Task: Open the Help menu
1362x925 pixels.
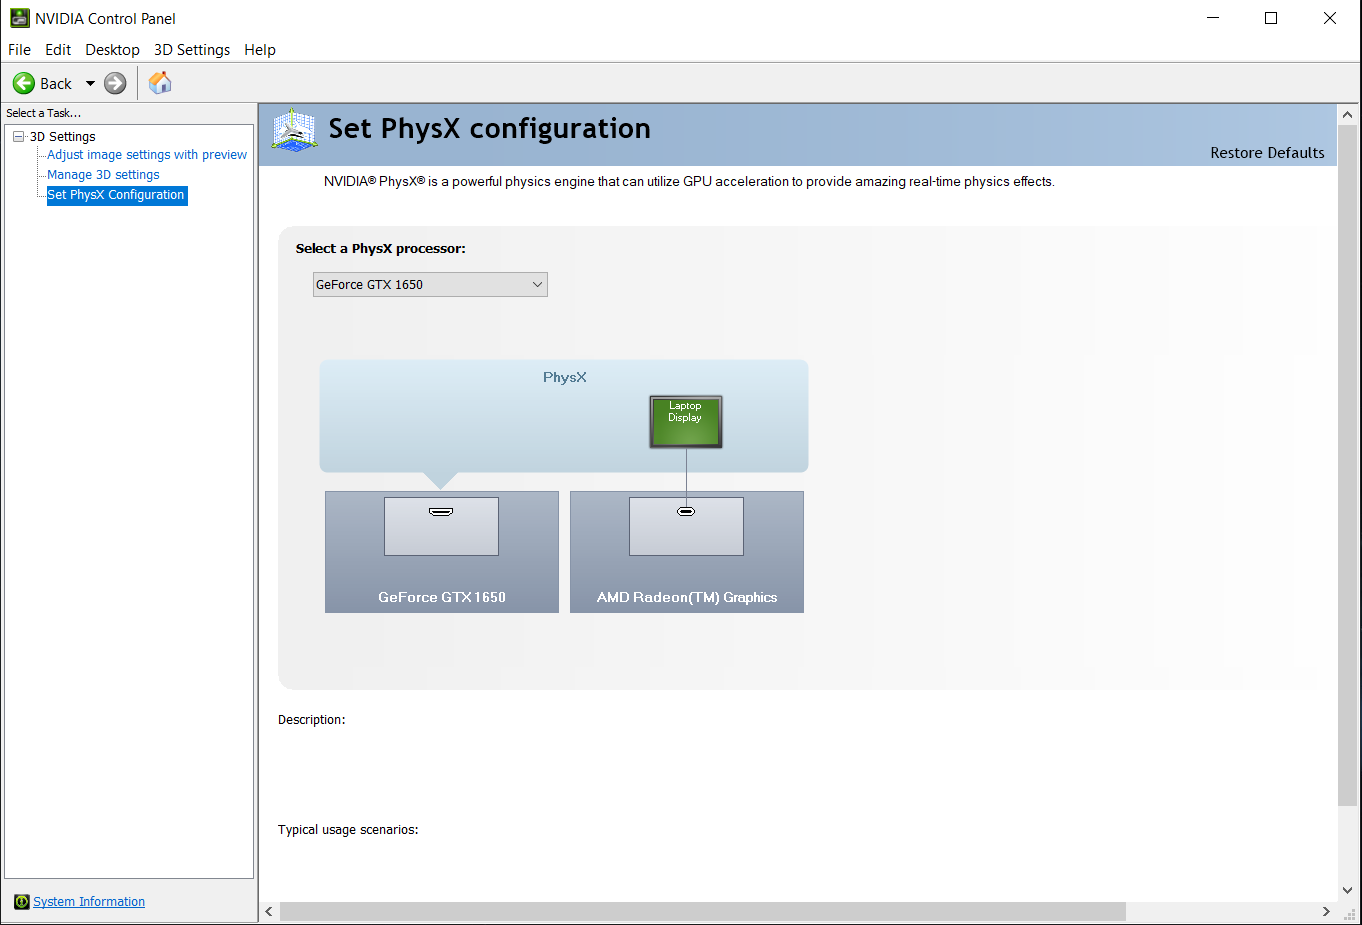Action: [x=260, y=50]
